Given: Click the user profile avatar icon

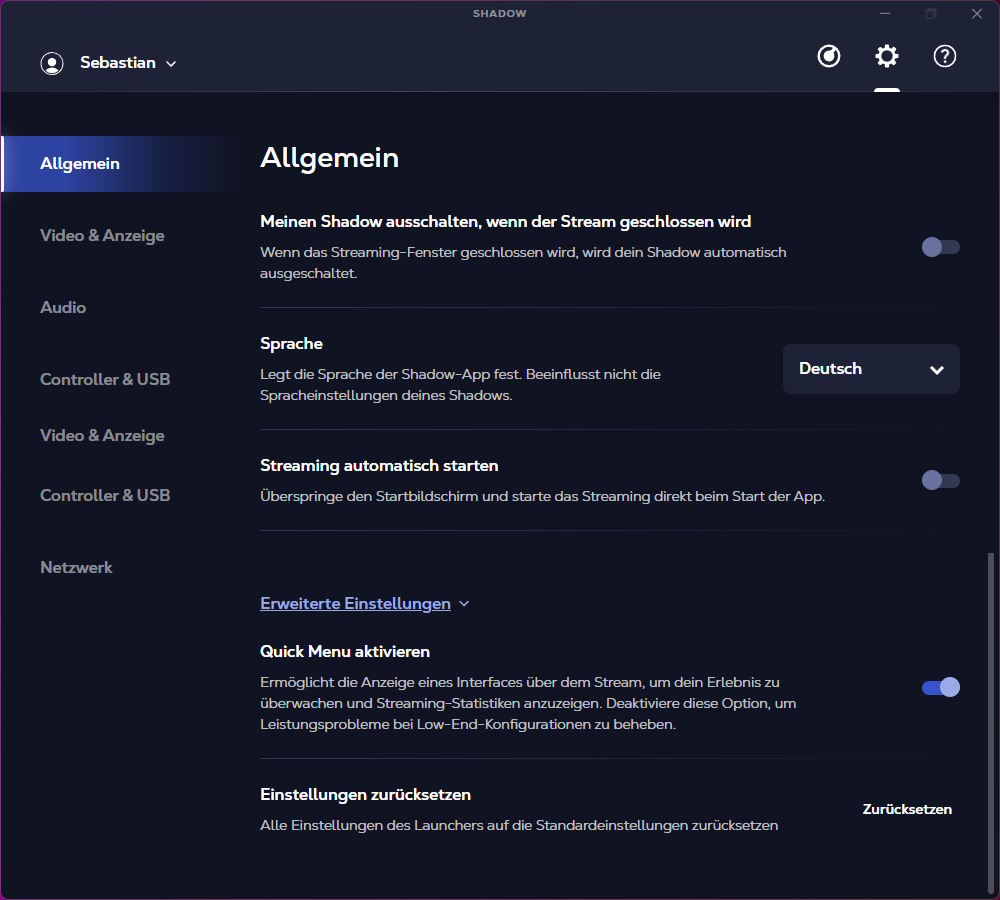Looking at the screenshot, I should [52, 63].
